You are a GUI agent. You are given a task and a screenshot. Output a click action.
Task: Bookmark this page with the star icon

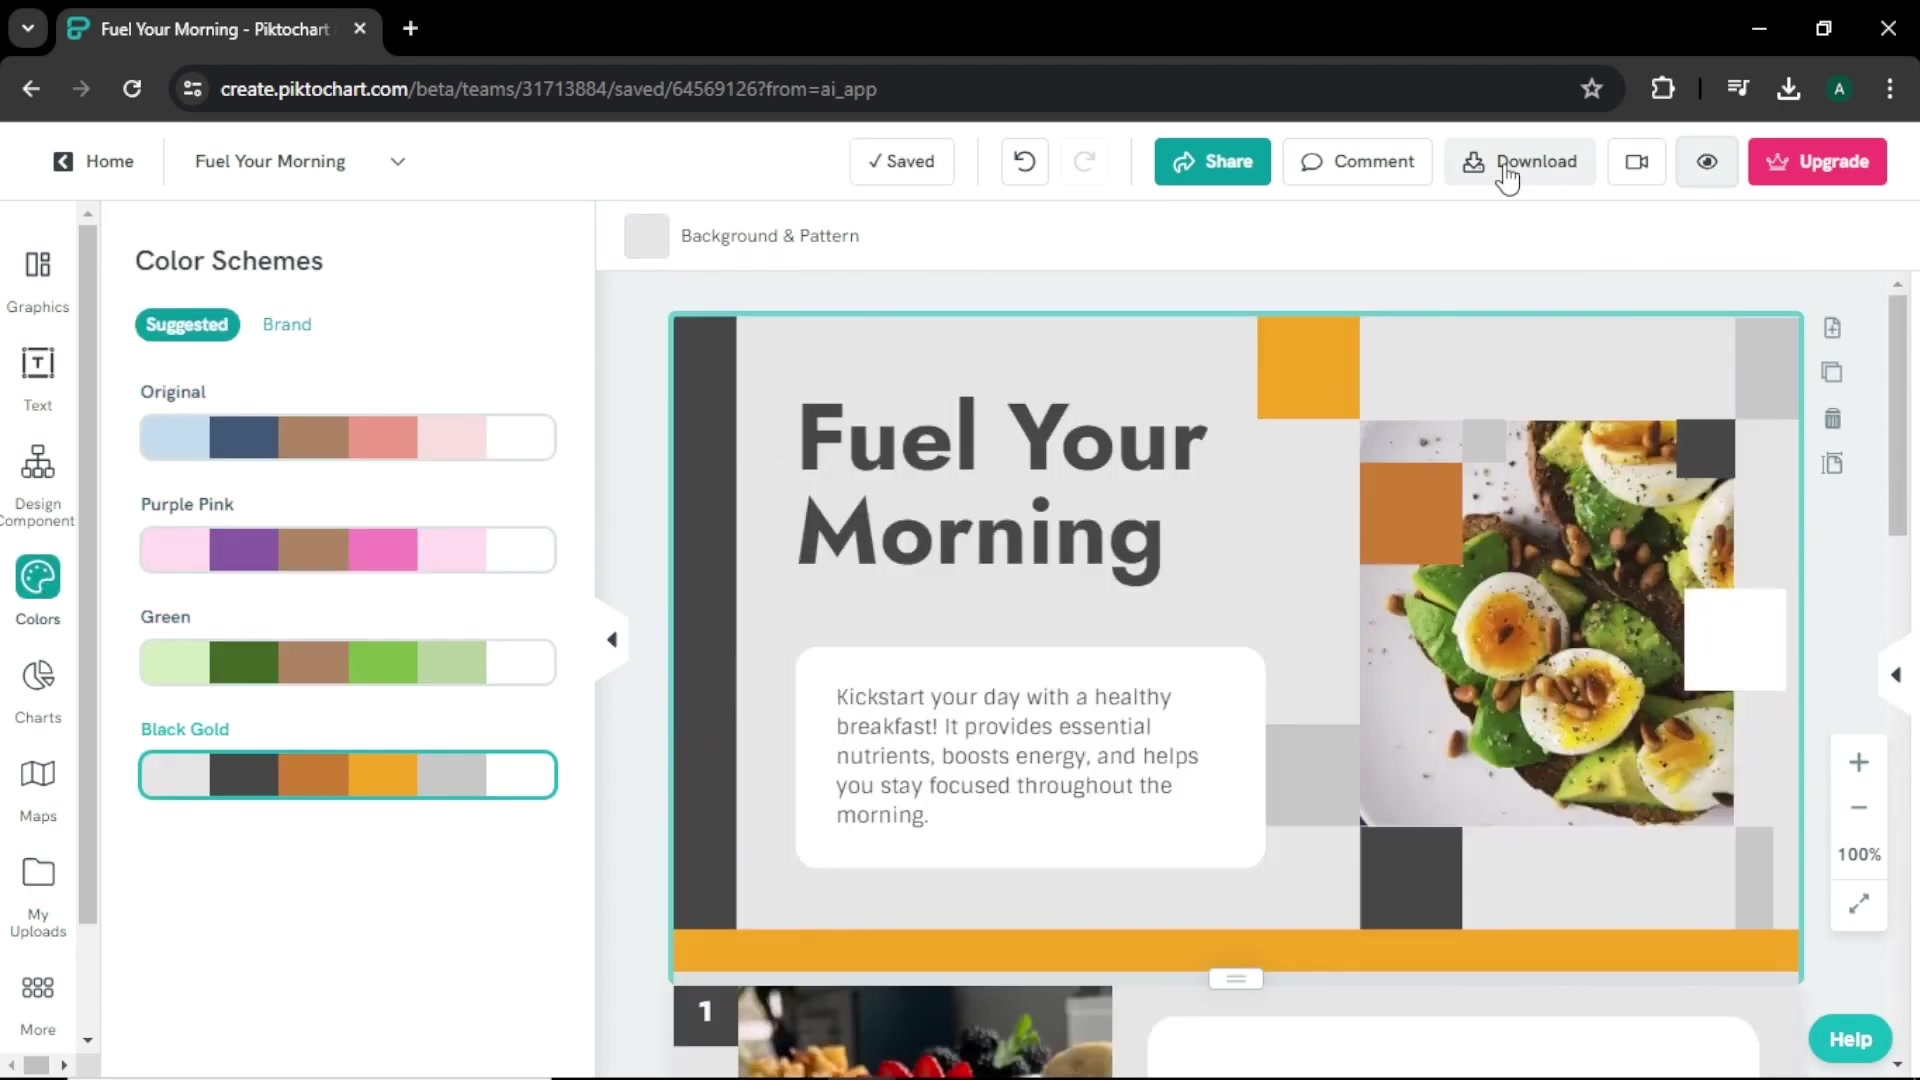1592,89
